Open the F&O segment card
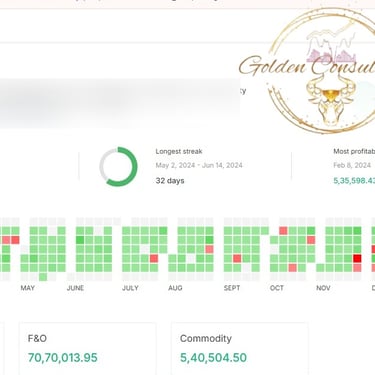 coord(87,348)
